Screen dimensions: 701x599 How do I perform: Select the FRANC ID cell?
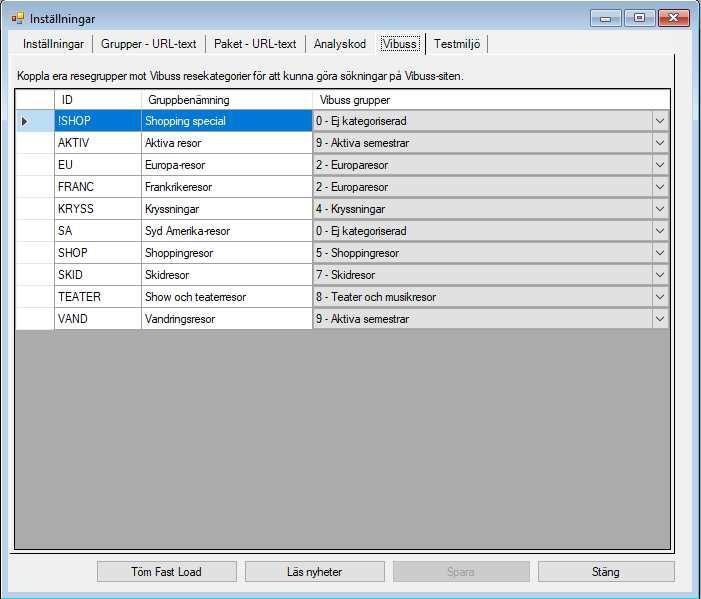(x=98, y=186)
